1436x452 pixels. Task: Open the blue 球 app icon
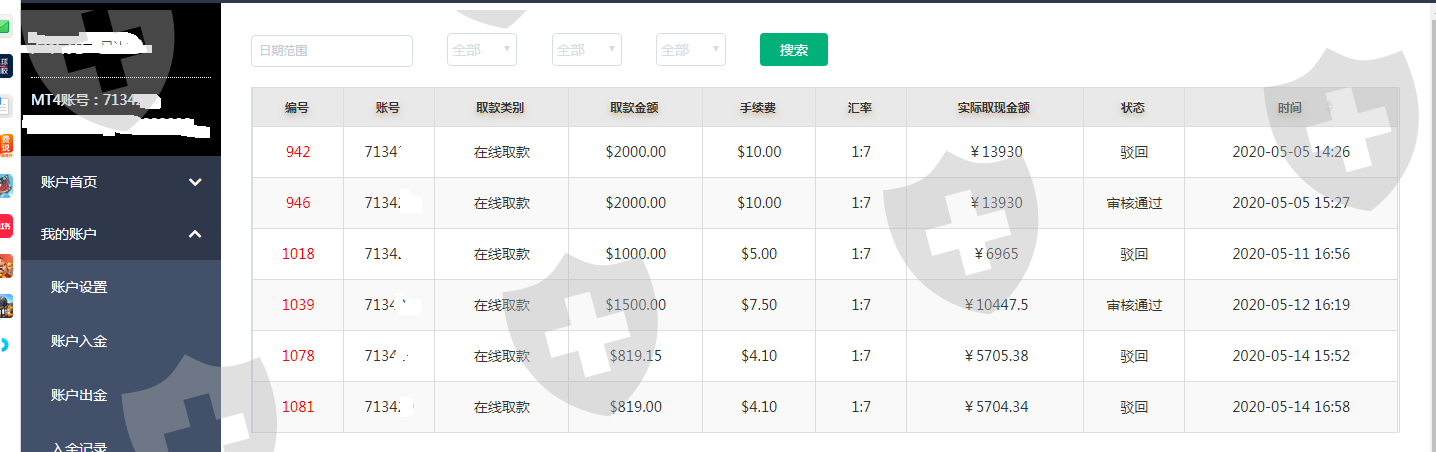point(5,66)
